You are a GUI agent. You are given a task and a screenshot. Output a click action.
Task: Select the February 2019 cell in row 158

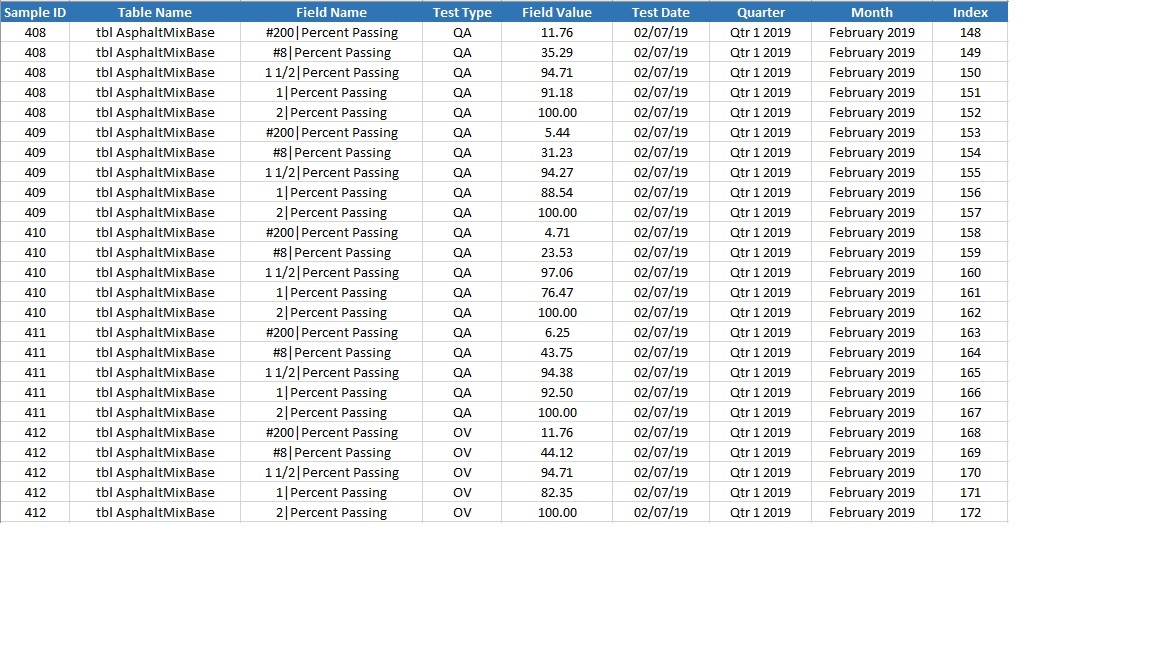click(872, 232)
